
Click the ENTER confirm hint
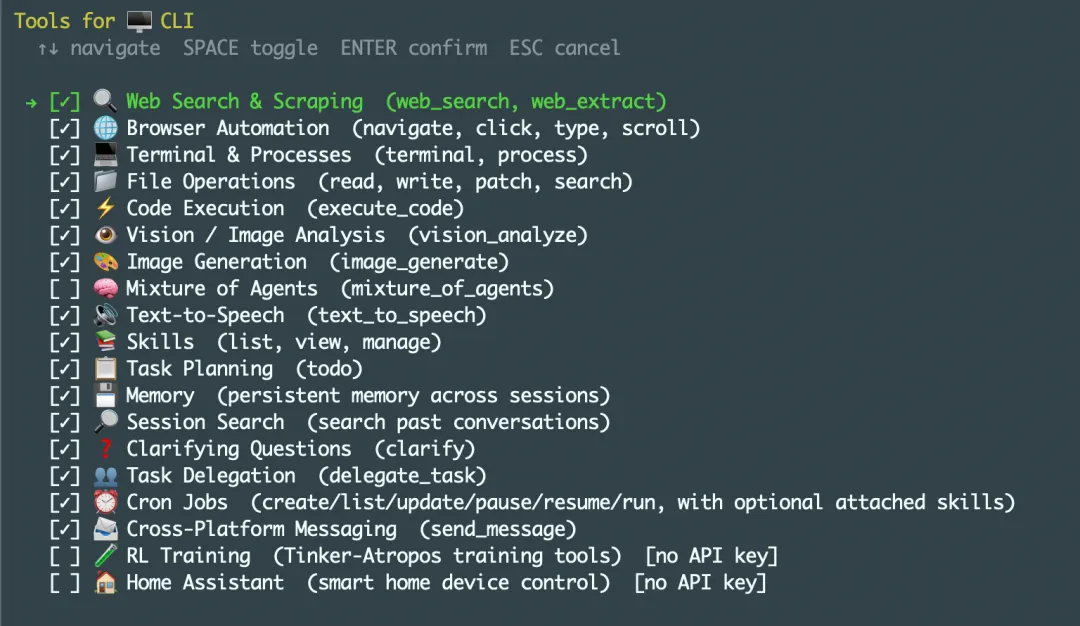(413, 48)
